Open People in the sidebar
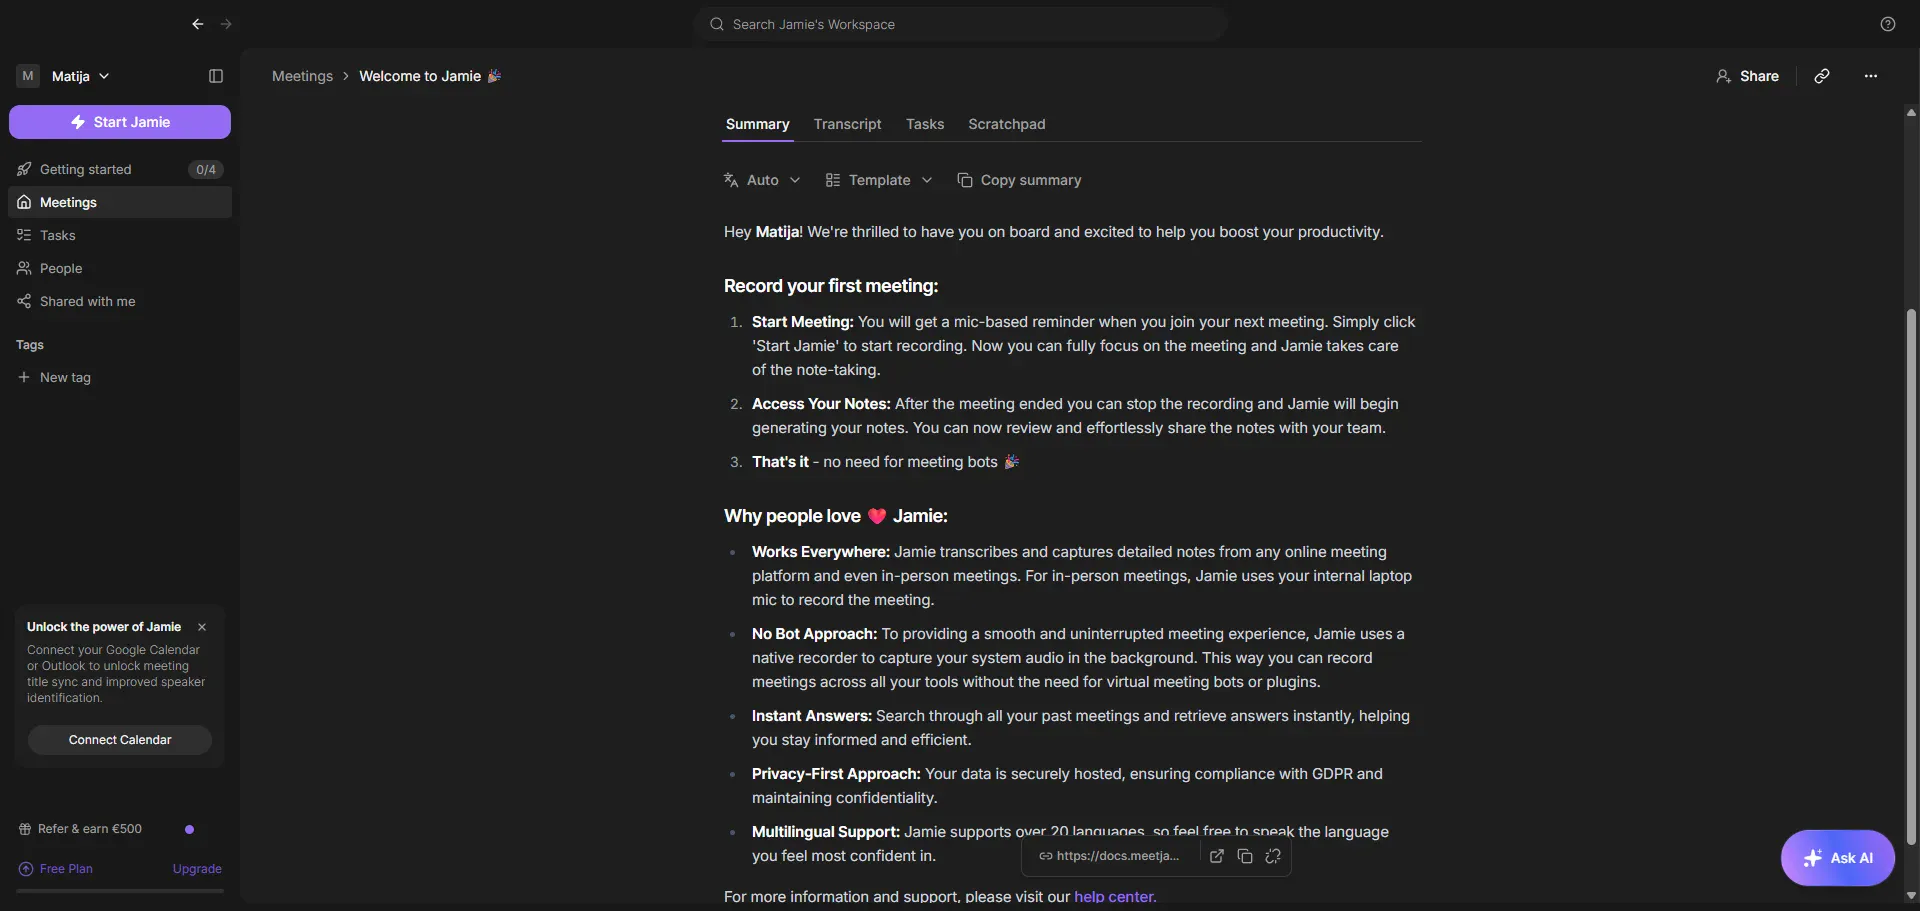The height and width of the screenshot is (911, 1920). 120,268
